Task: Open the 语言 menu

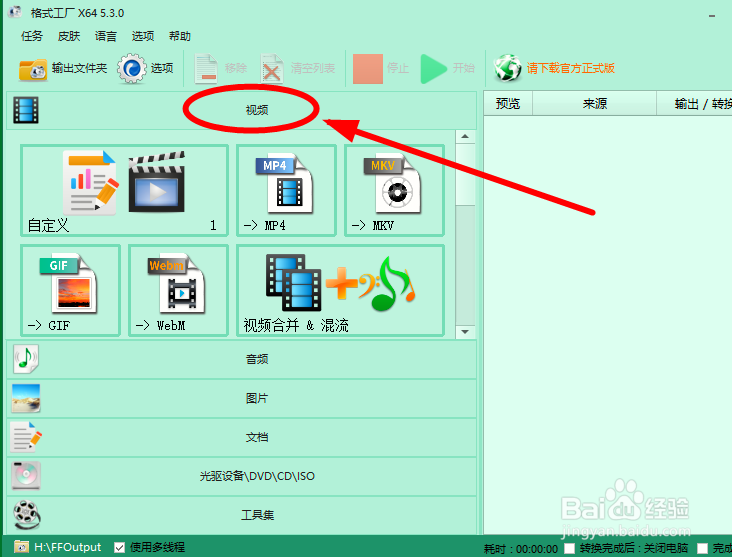Action: tap(106, 36)
